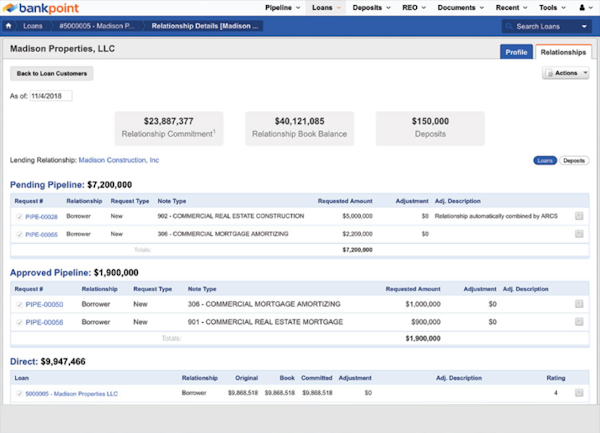600x433 pixels.
Task: Click the status icon beside loan 5000005
Action: point(20,394)
